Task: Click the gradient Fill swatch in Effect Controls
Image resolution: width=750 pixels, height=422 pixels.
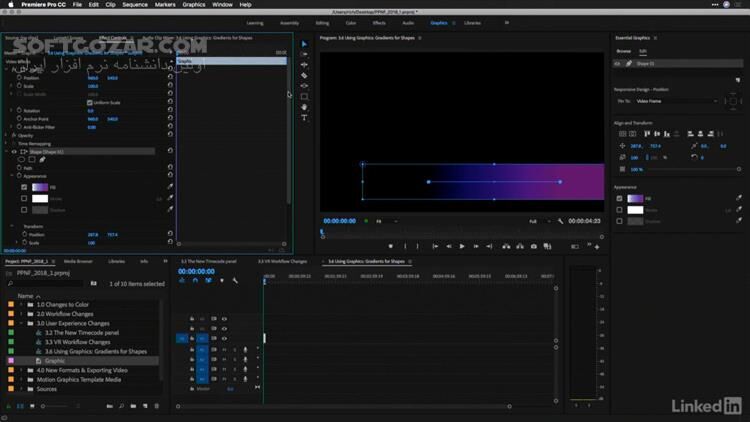Action: pos(40,187)
